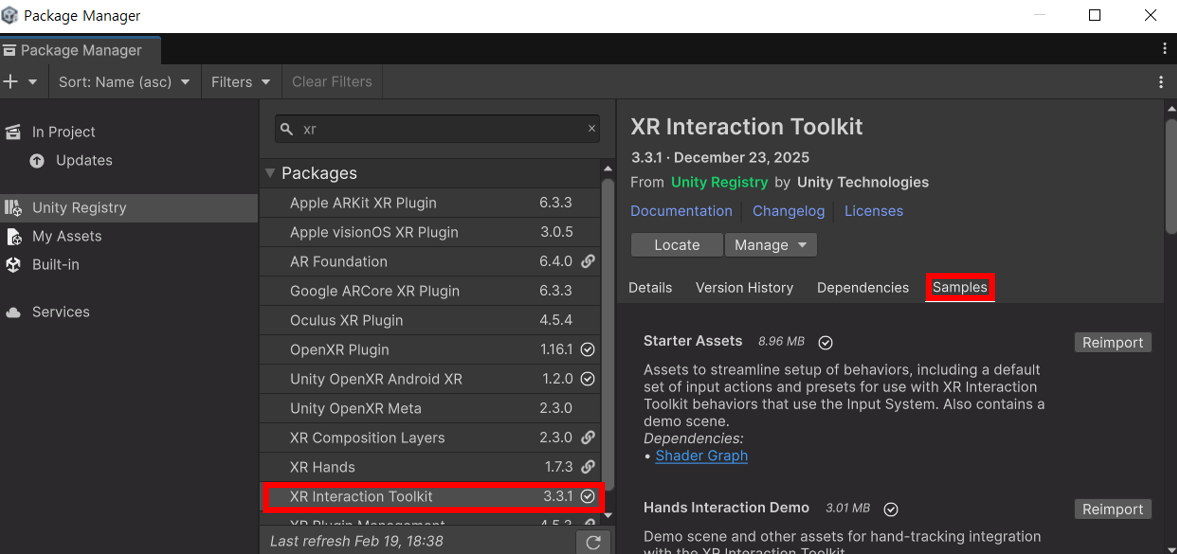The image size is (1177, 554).
Task: Select Google ARCore XR Plugin package
Action: tap(431, 291)
